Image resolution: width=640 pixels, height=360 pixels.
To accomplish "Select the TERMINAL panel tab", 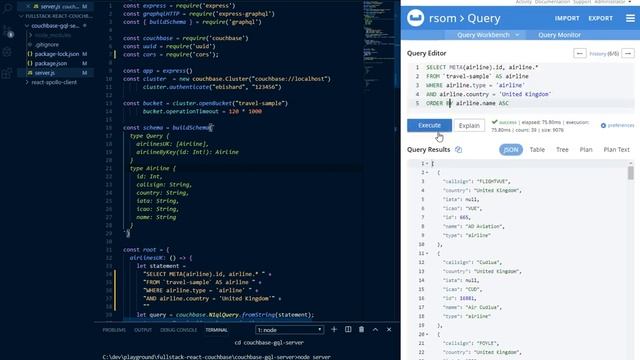I will 216,330.
